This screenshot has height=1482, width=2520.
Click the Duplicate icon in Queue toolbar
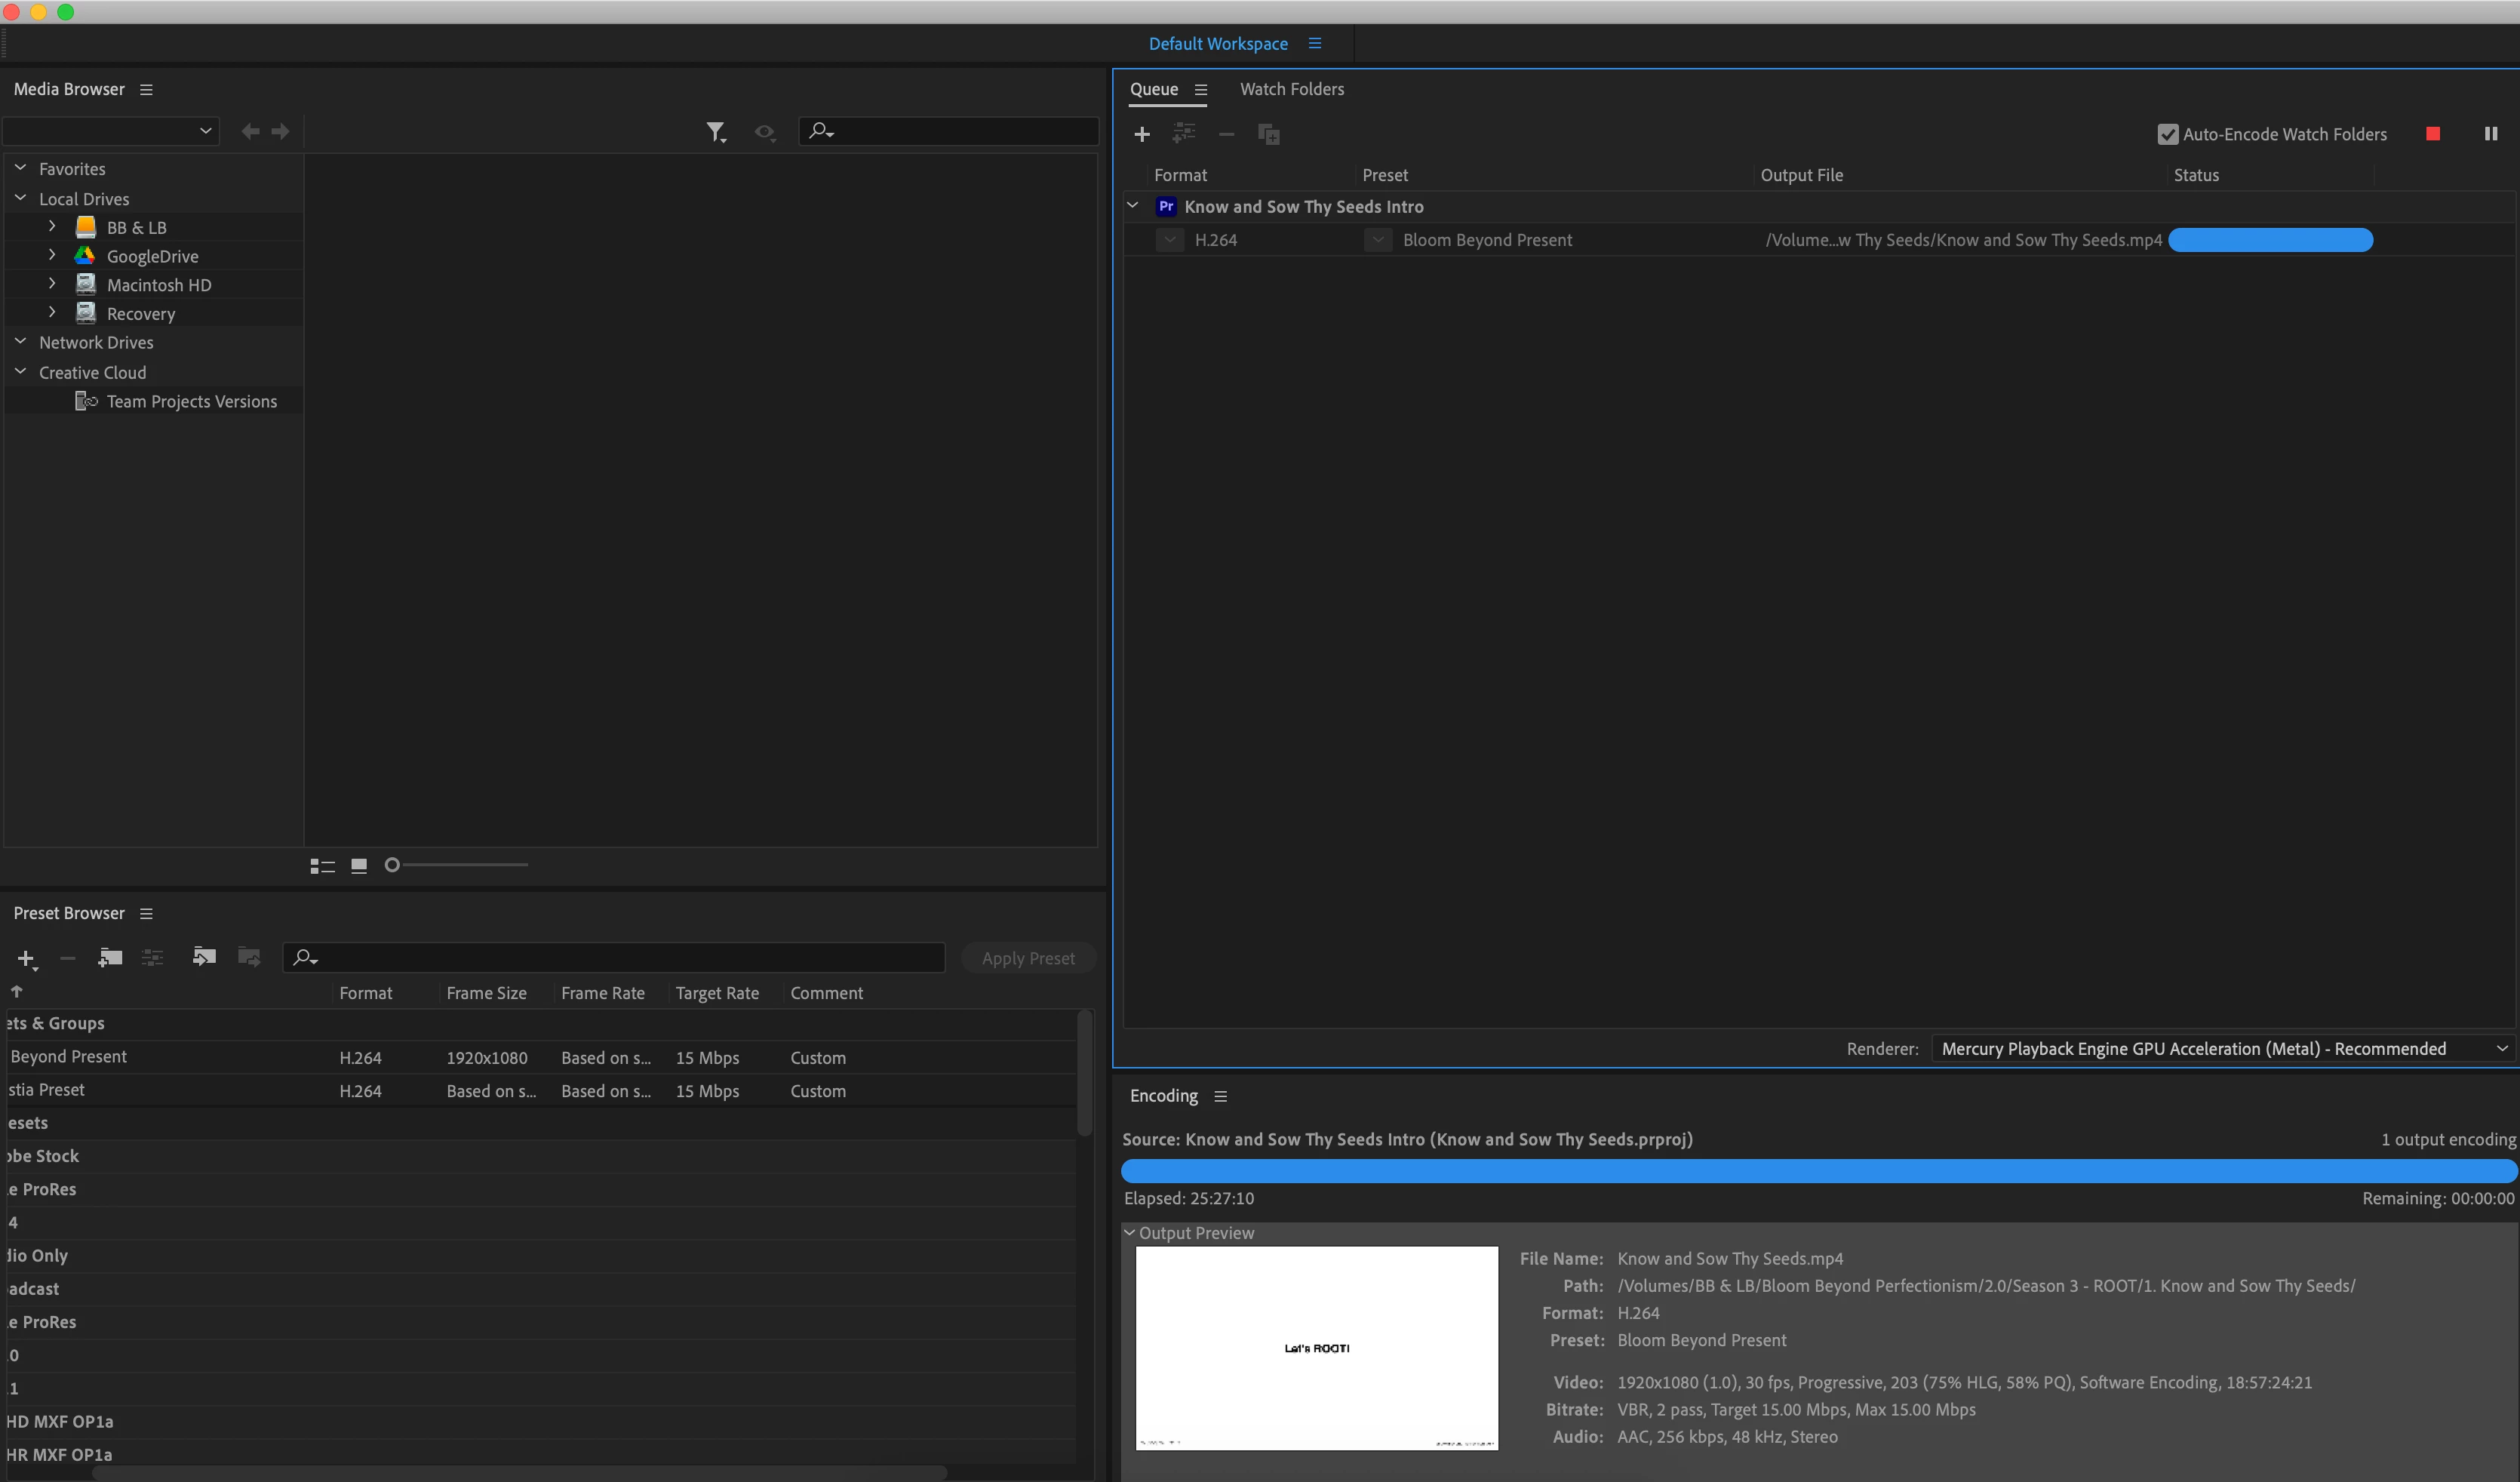[1269, 134]
